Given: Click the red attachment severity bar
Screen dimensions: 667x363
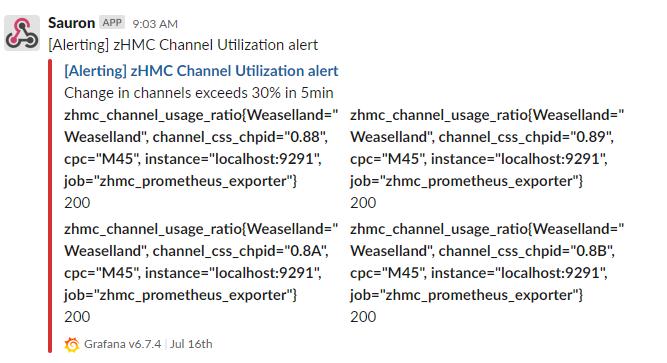Looking at the screenshot, I should (x=50, y=206).
